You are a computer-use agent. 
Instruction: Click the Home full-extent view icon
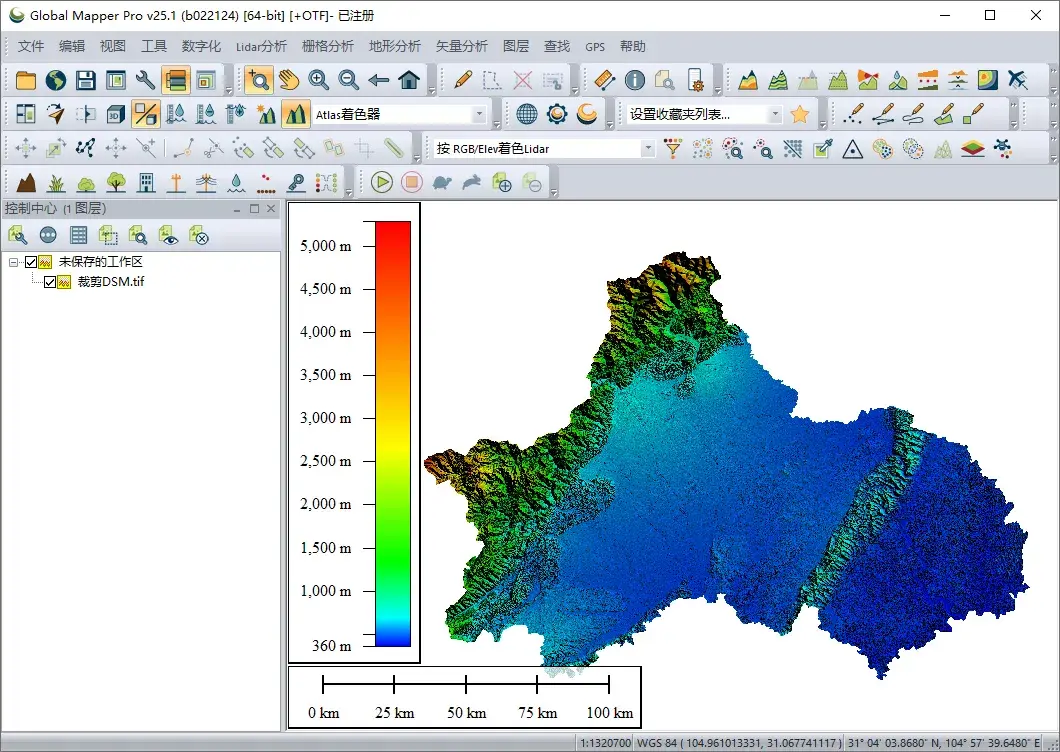[408, 80]
